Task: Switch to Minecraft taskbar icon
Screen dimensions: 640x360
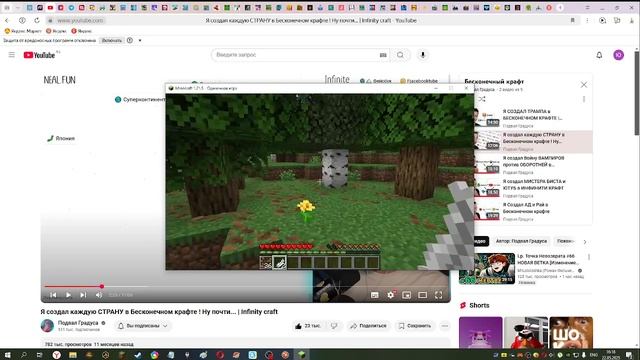Action: [302, 355]
